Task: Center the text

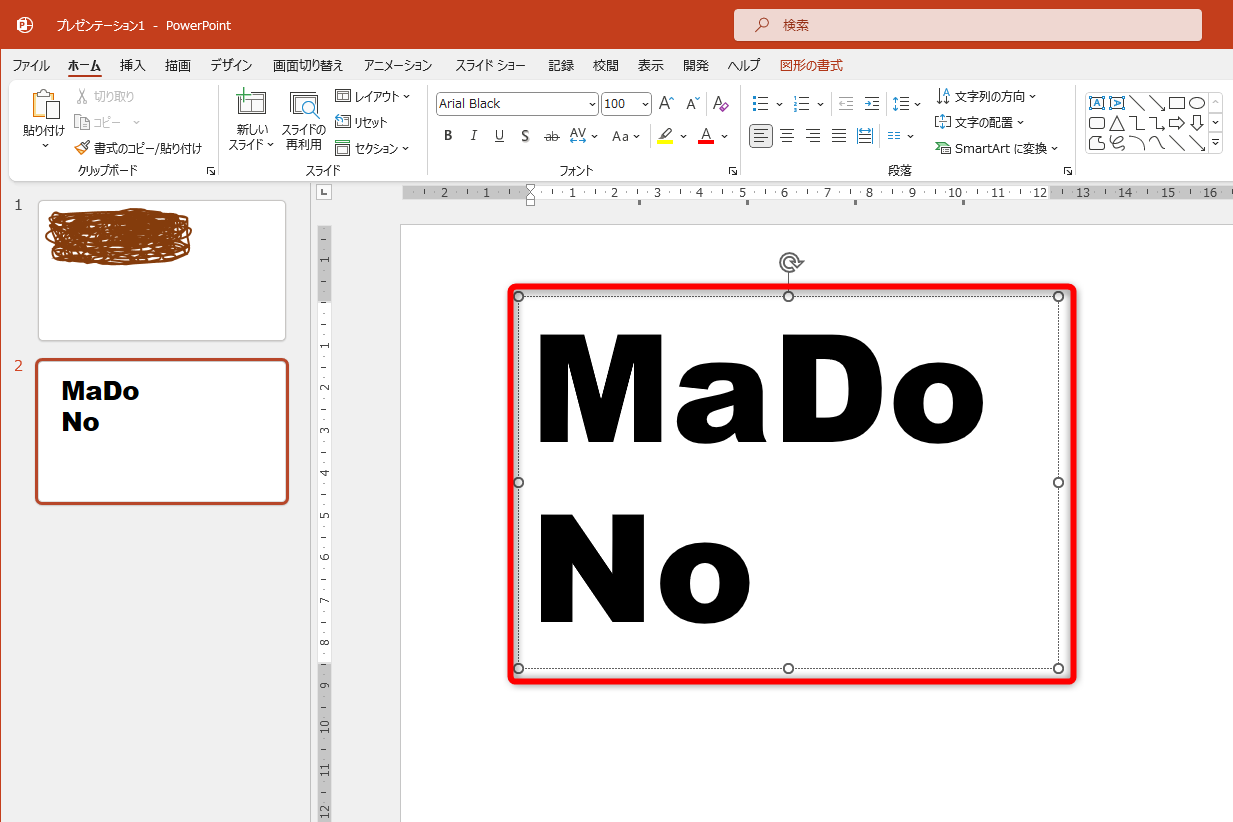Action: [x=787, y=136]
